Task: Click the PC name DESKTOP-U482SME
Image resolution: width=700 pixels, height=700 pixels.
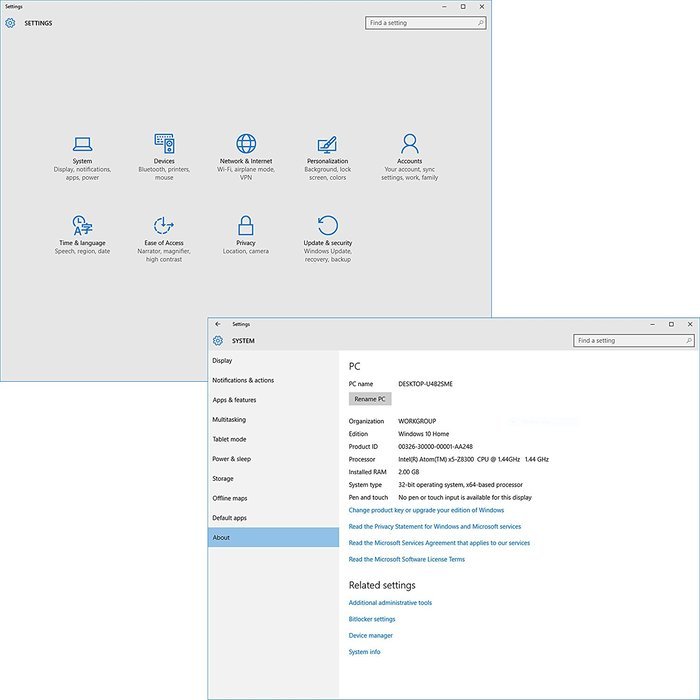Action: [425, 384]
